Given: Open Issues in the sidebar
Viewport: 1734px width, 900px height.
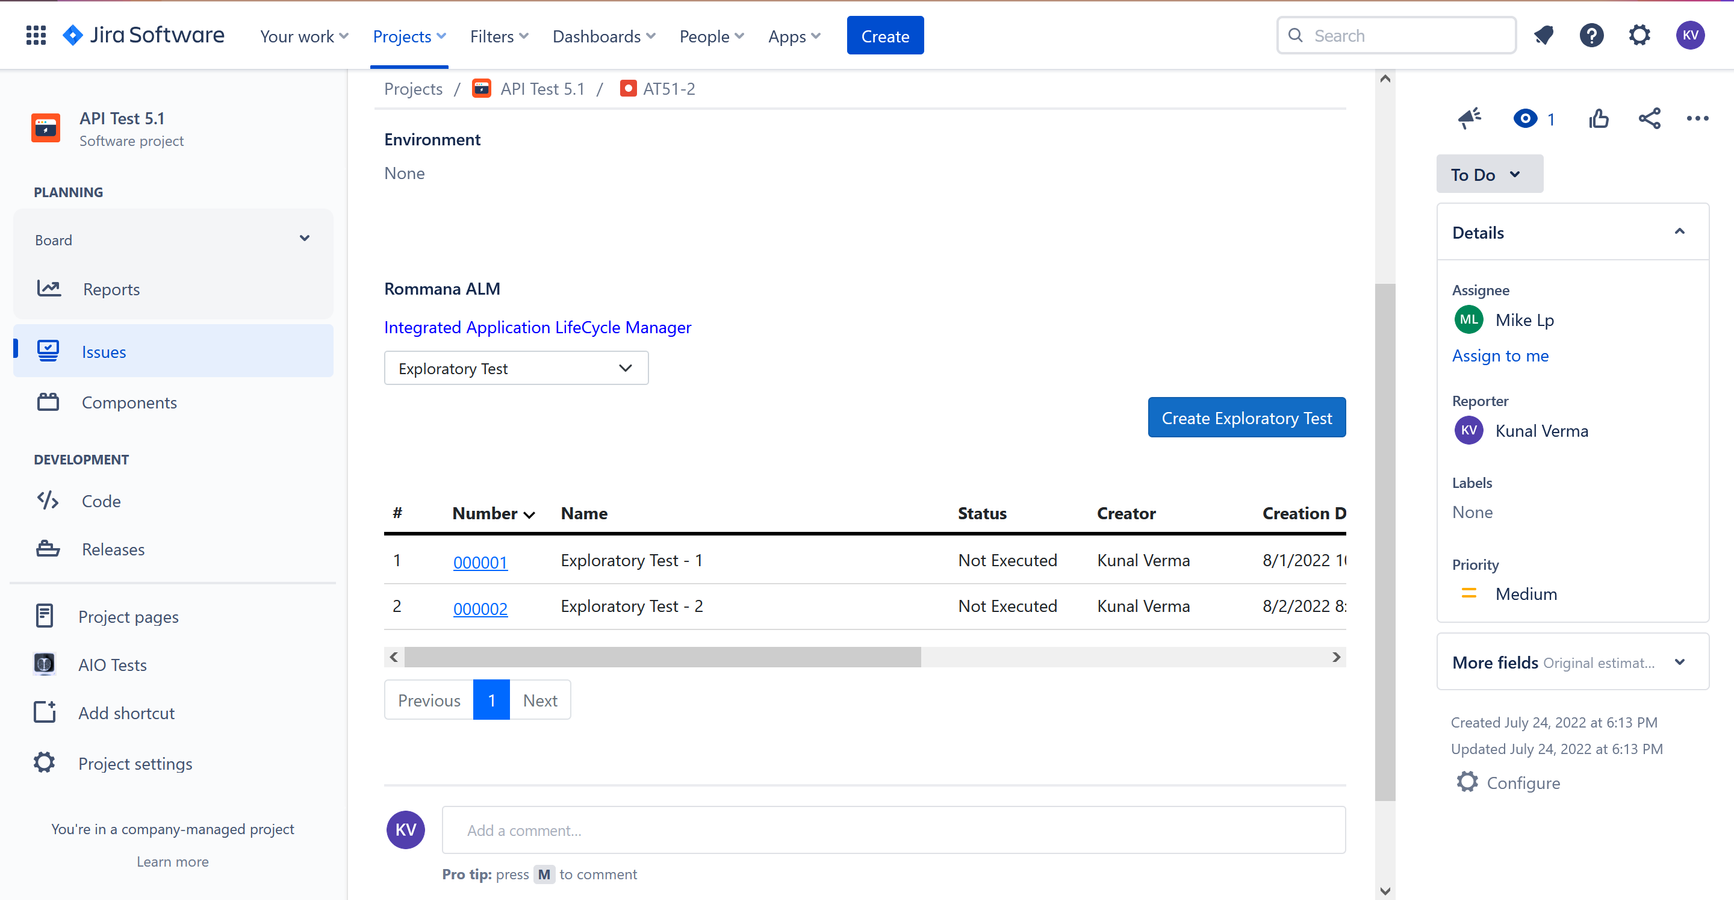Looking at the screenshot, I should [x=173, y=351].
